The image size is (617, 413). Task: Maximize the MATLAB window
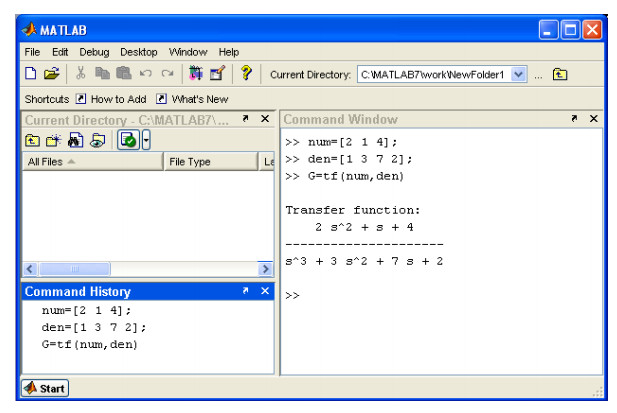pyautogui.click(x=570, y=30)
